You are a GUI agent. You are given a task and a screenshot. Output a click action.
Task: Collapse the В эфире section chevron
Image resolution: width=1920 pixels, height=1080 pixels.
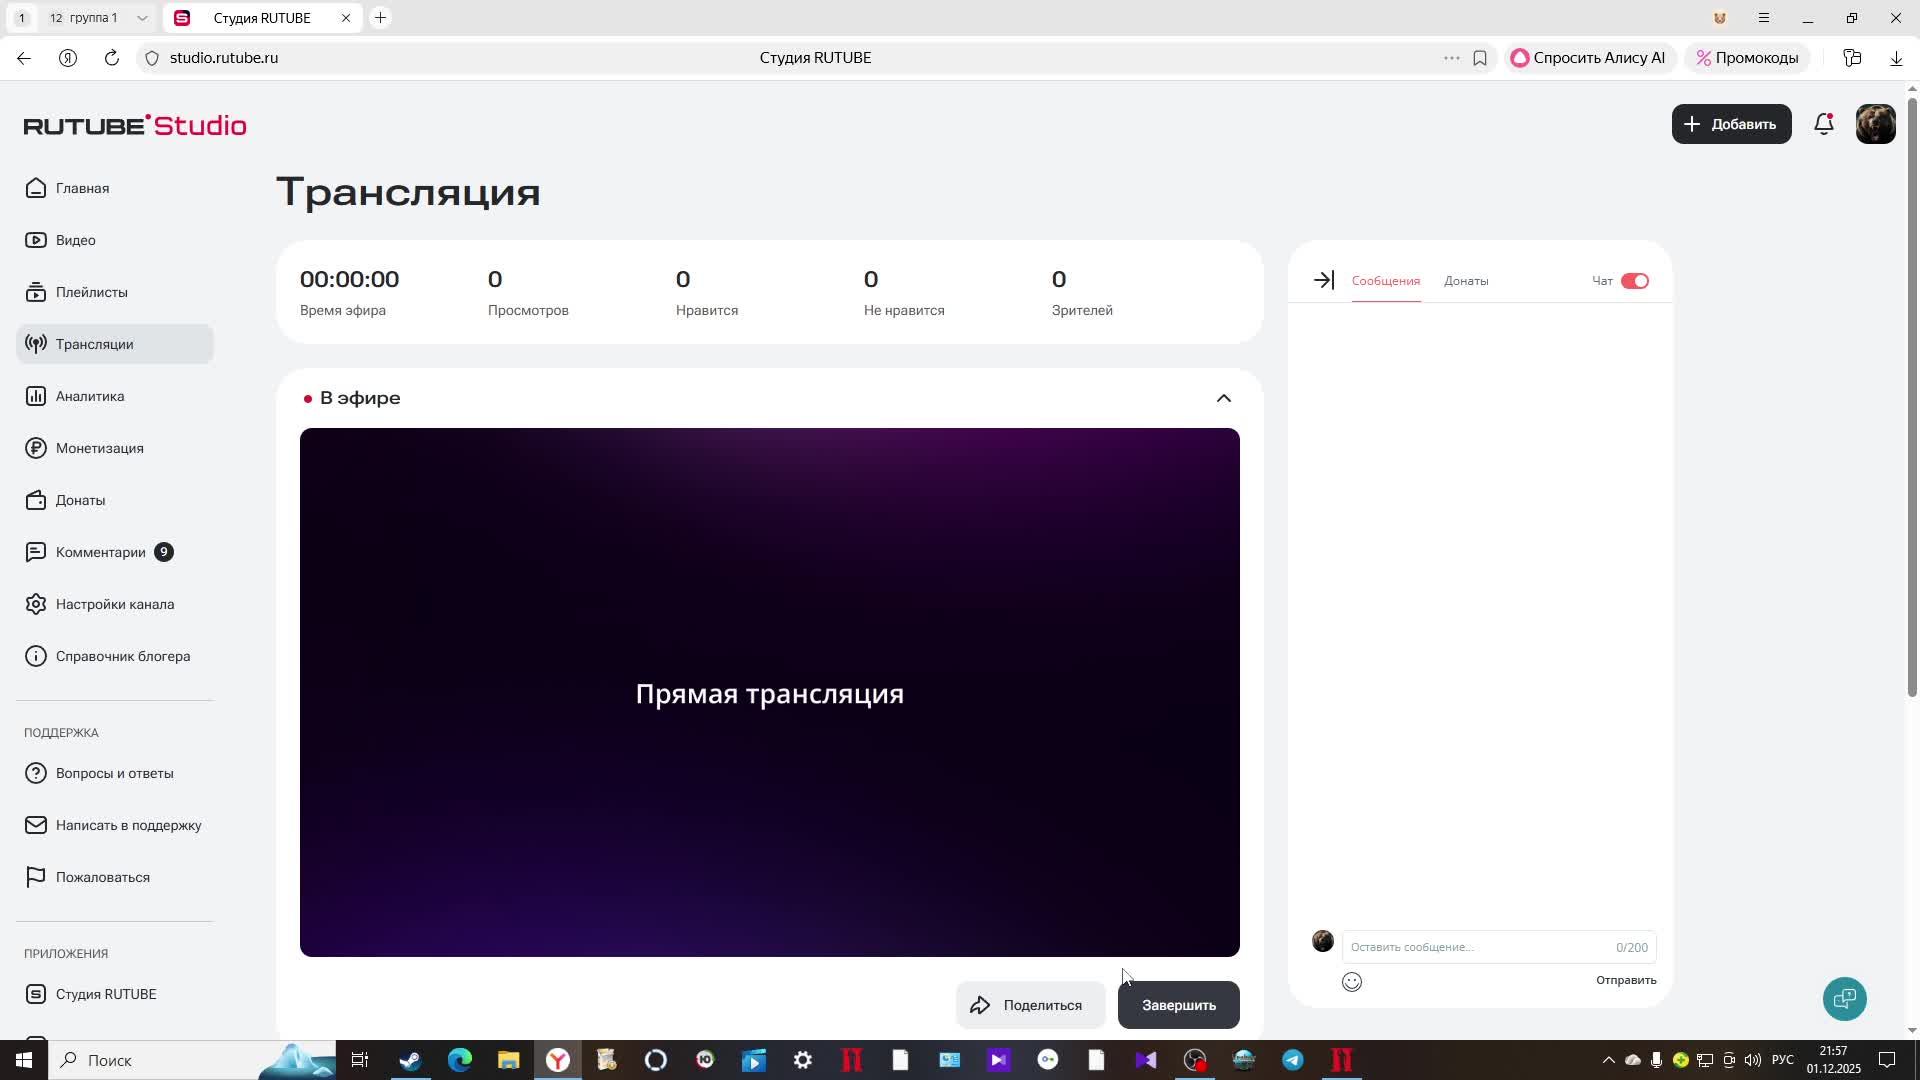1223,398
